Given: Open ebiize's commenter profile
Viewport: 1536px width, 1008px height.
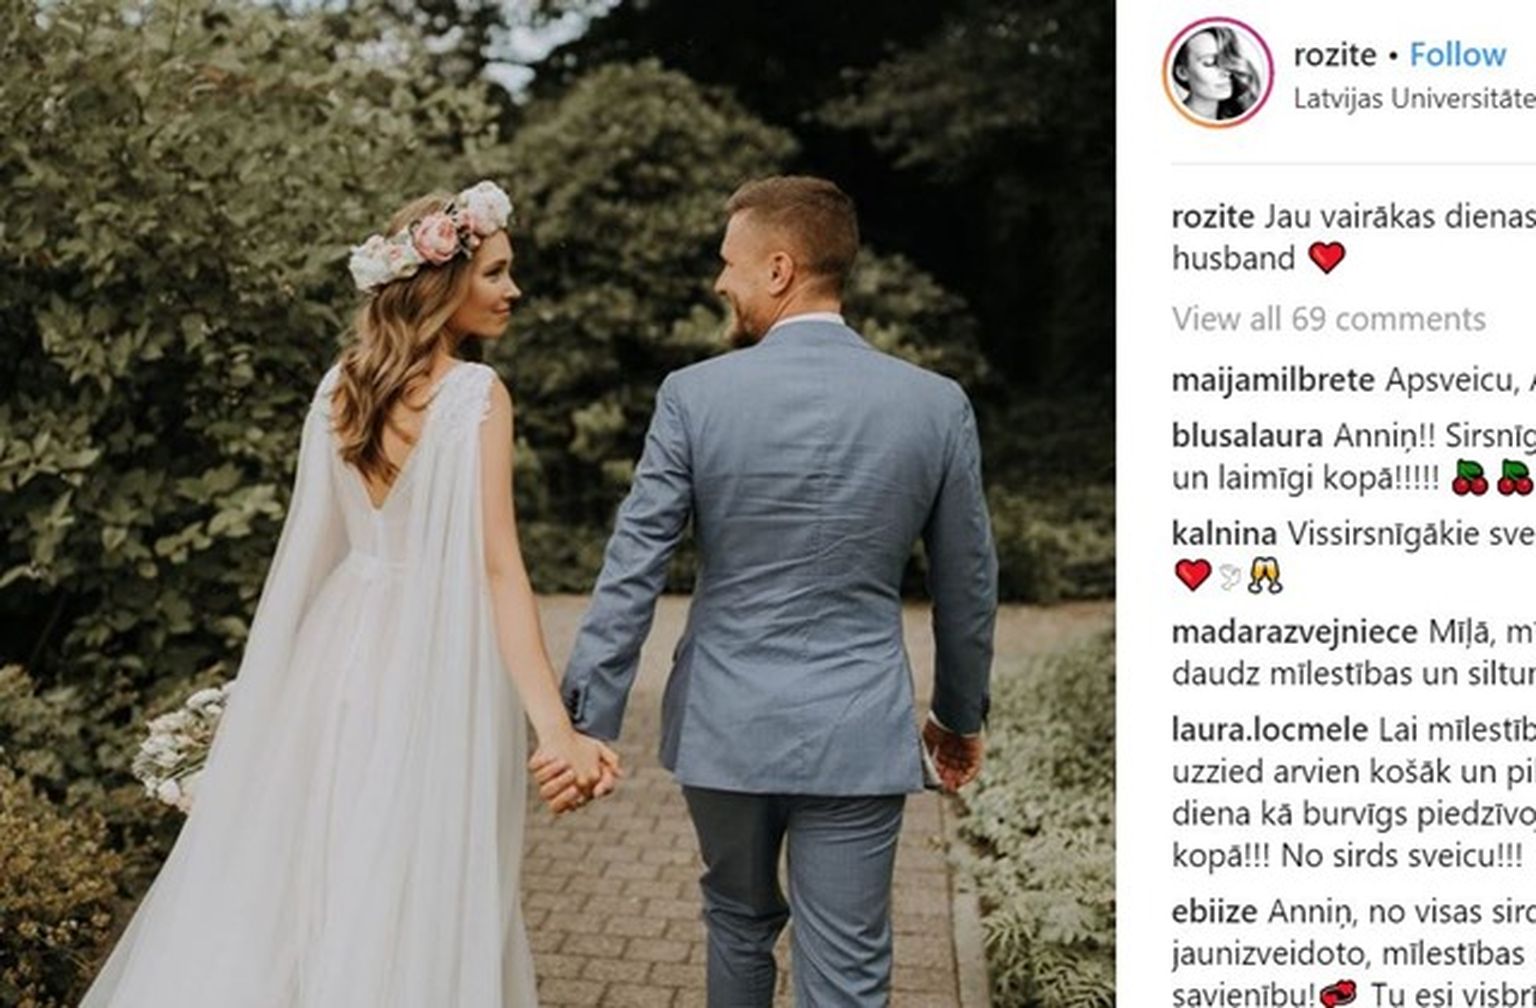Looking at the screenshot, I should (x=1214, y=912).
